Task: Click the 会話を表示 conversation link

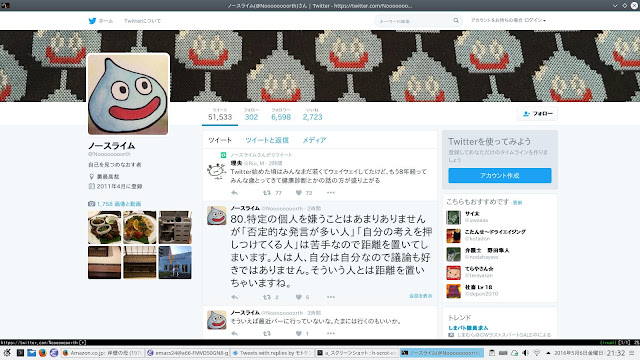Action: point(420,296)
